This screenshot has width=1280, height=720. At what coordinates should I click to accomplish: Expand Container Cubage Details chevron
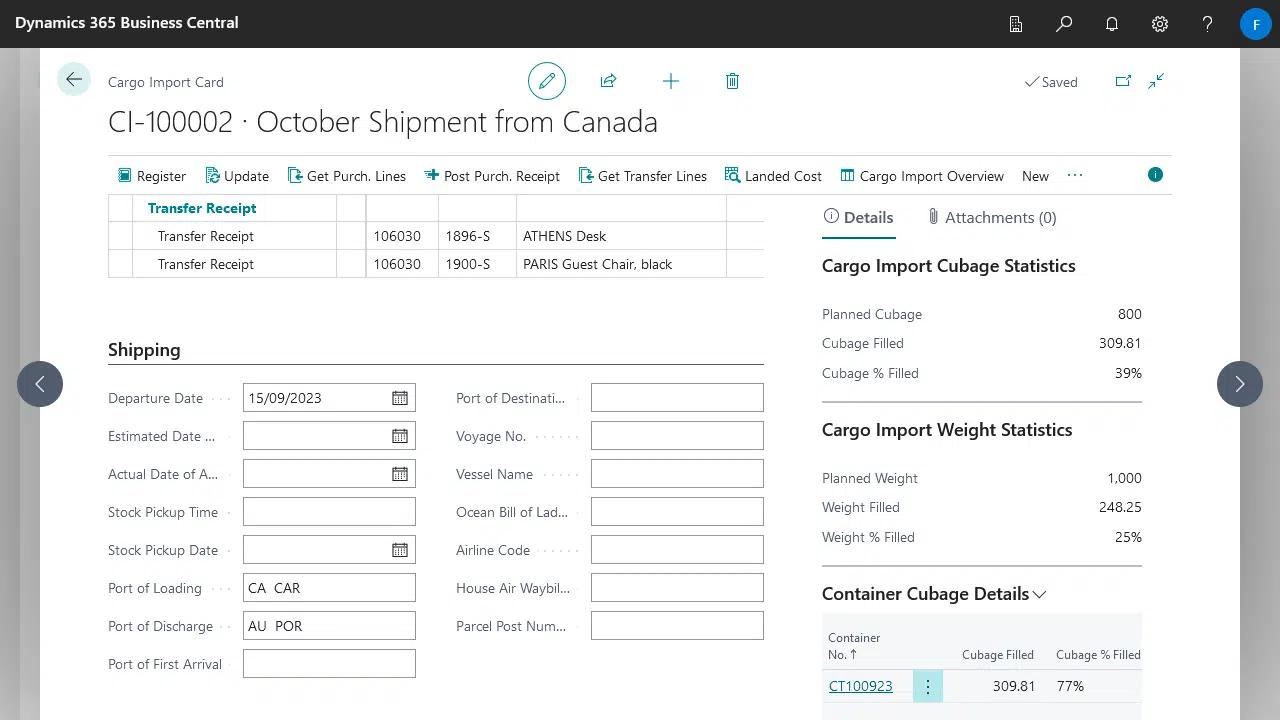pyautogui.click(x=1040, y=594)
